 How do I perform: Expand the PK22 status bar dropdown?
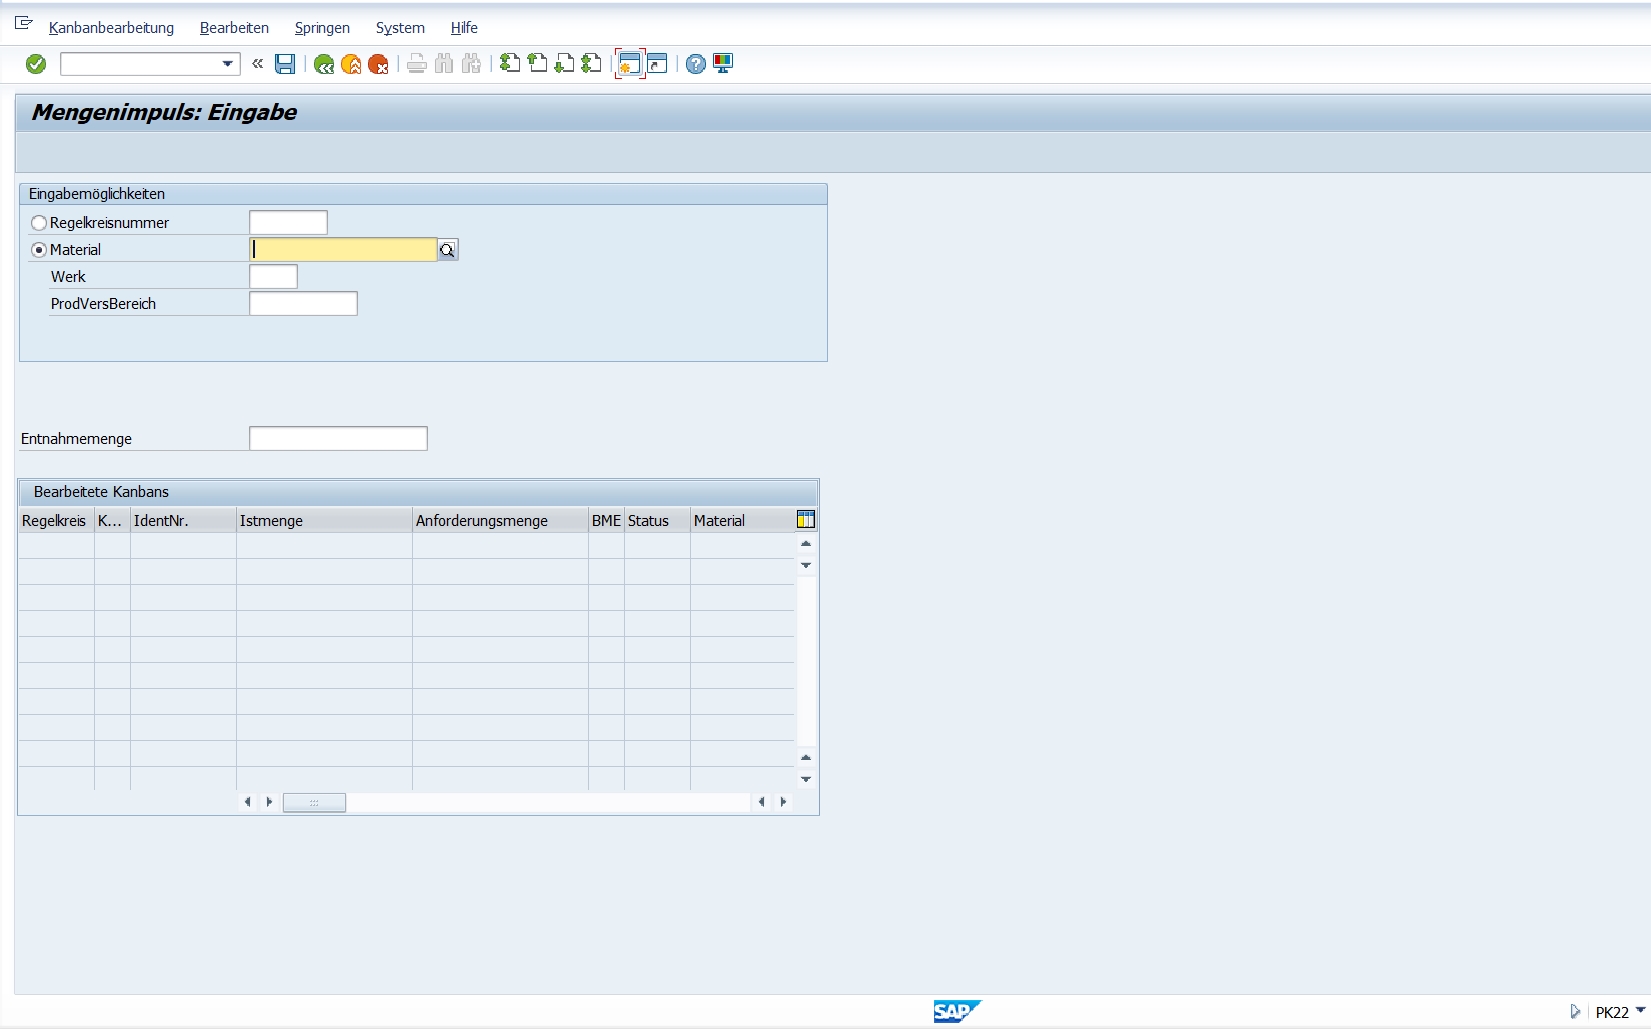coord(1640,1011)
